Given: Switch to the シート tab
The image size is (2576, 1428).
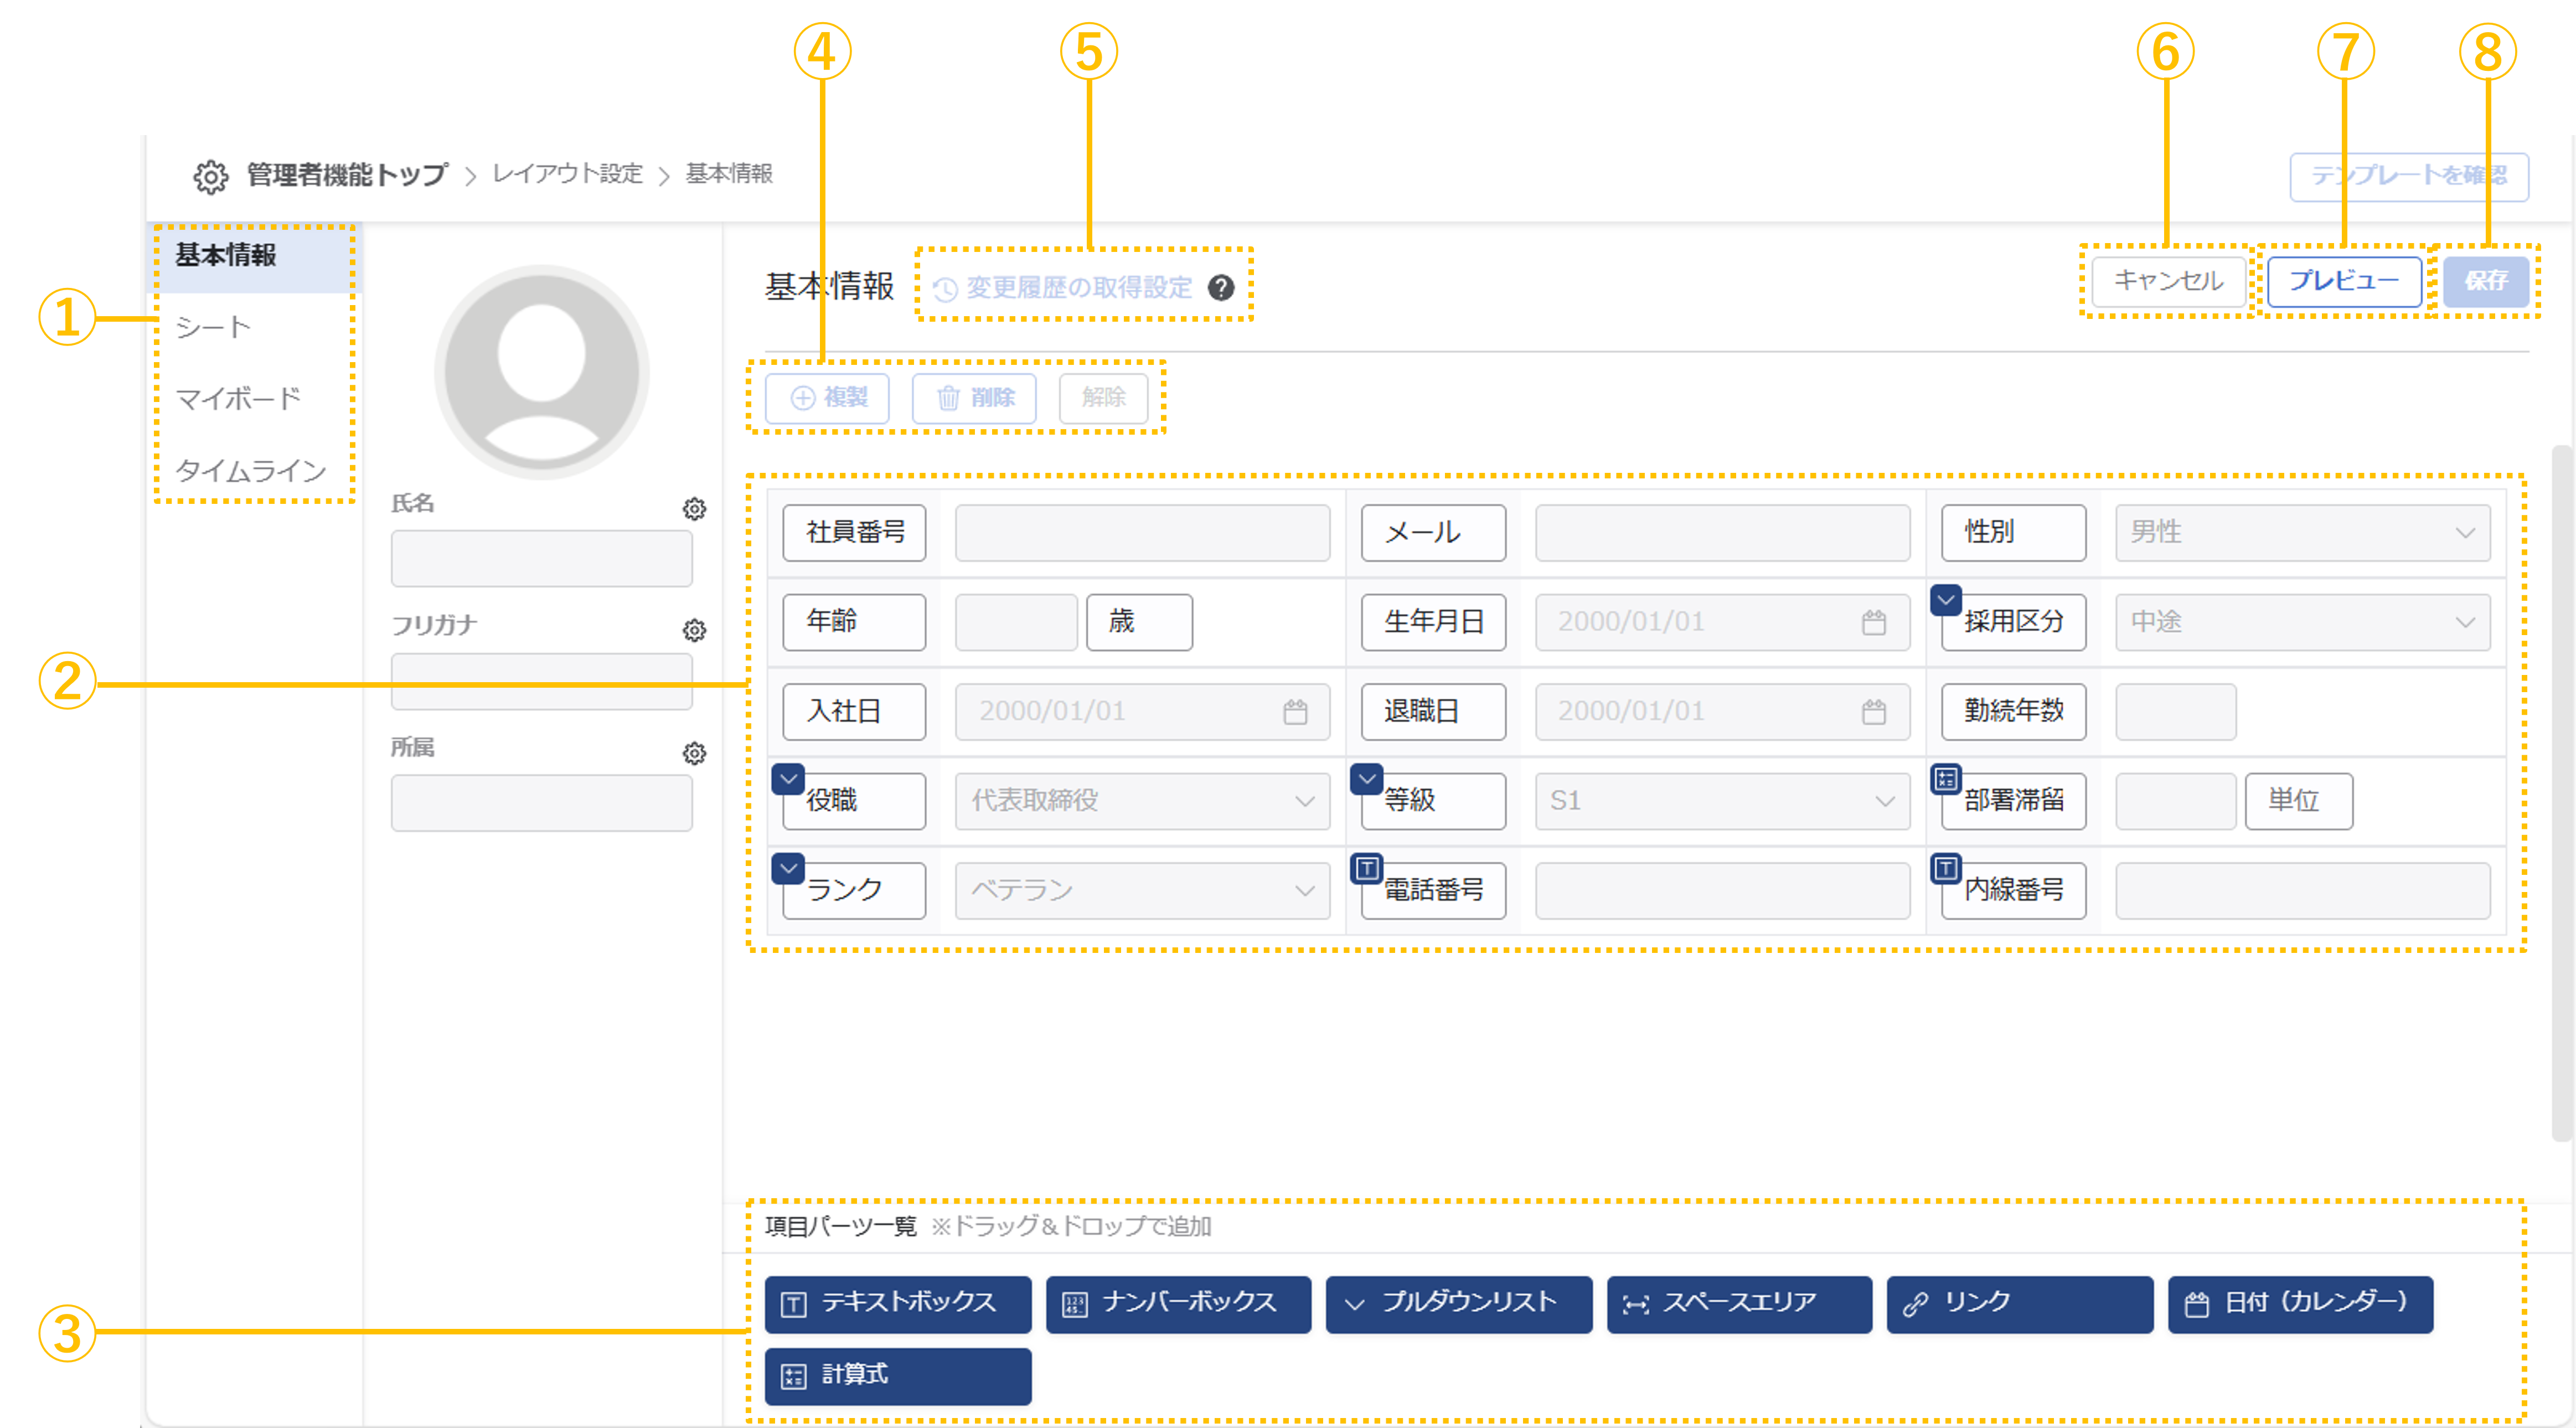Looking at the screenshot, I should [x=213, y=326].
